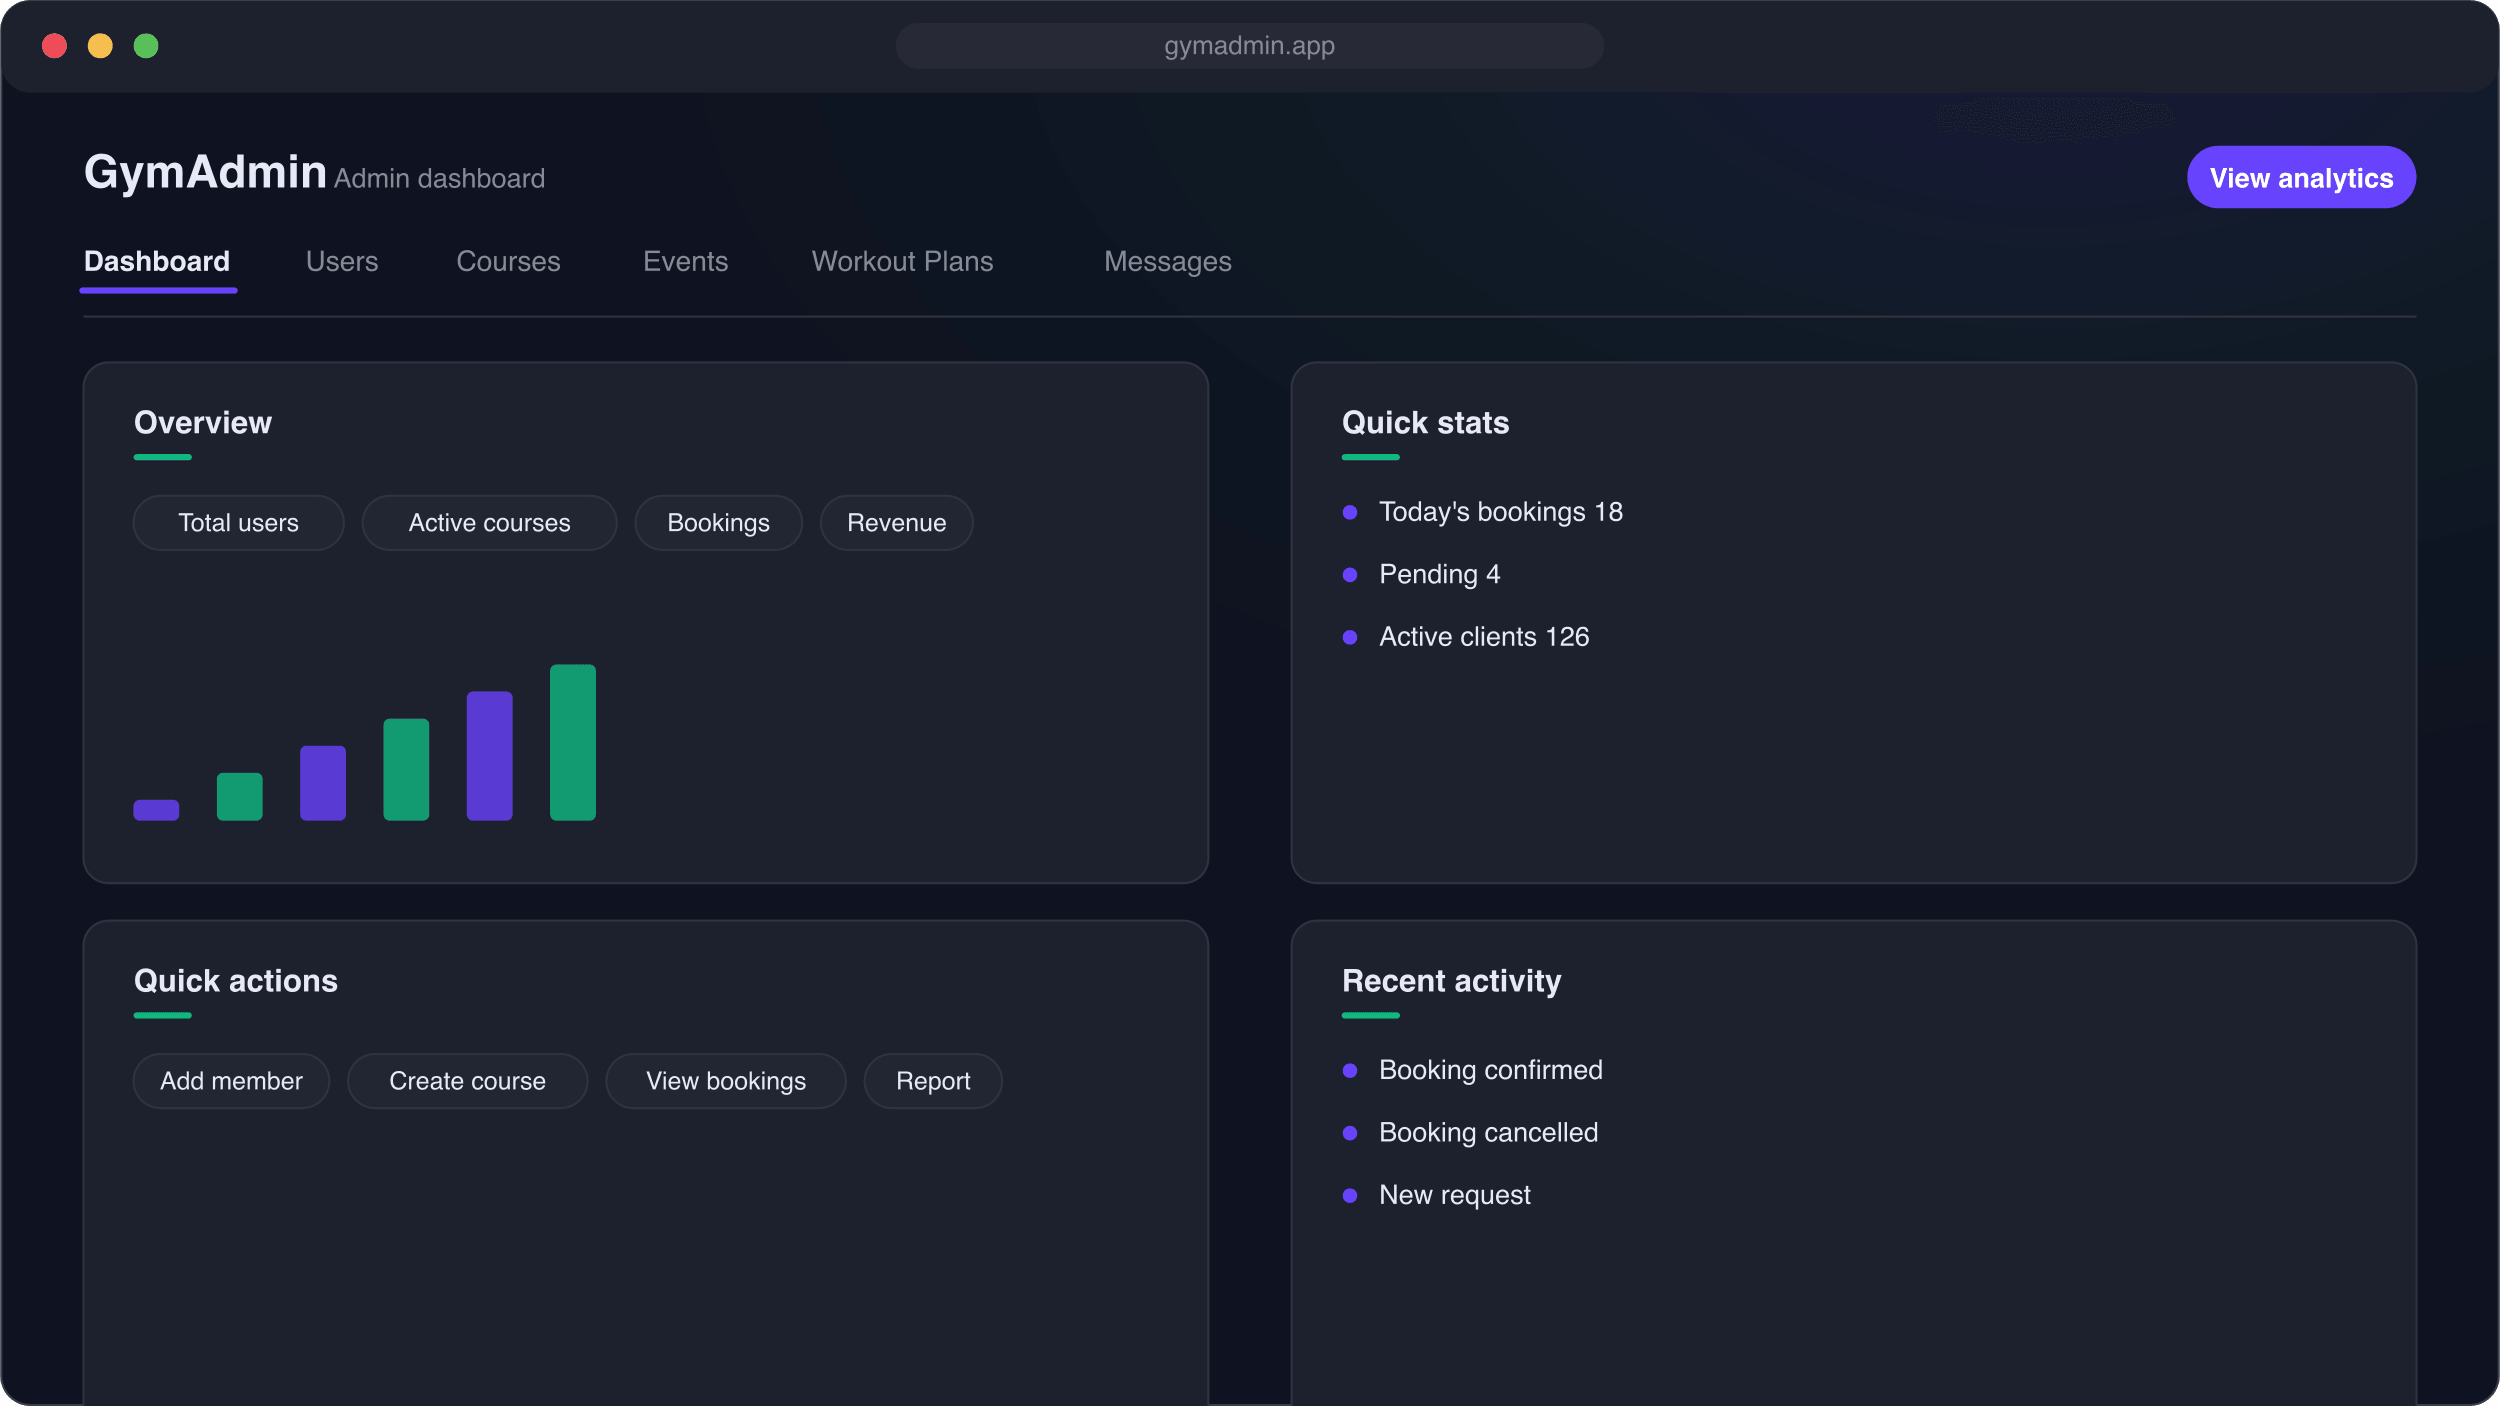Viewport: 2500px width, 1406px height.
Task: Click the shortest green chart bar
Action: coord(239,796)
